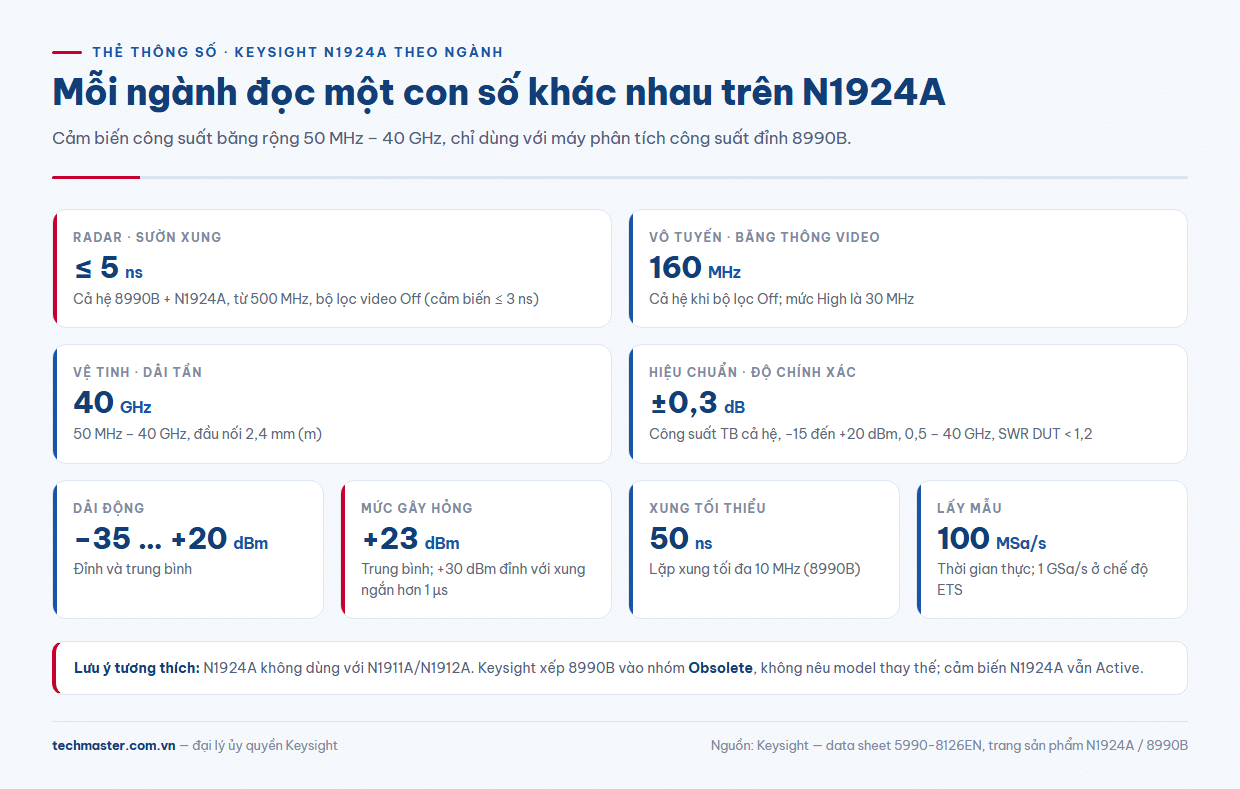Select the text 'Cả hệ khi bộ lọc Off; mức High là 30 MHz'
Screen dimensions: 1240x789
coord(781,299)
